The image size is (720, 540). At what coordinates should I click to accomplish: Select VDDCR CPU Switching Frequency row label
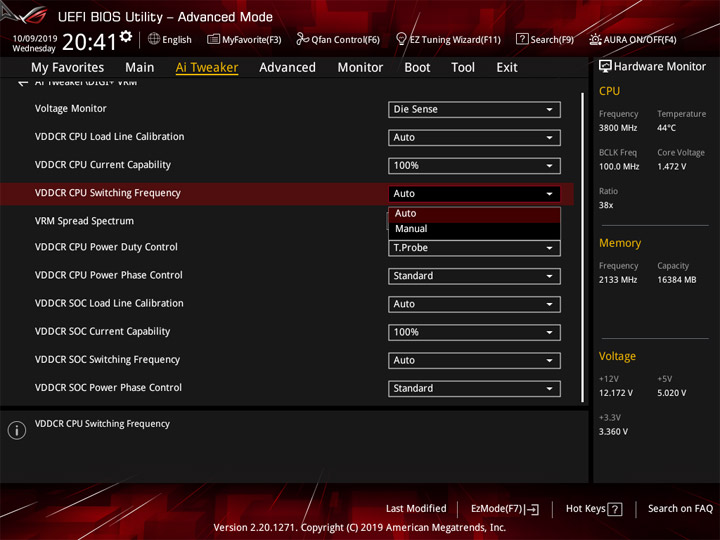(108, 193)
